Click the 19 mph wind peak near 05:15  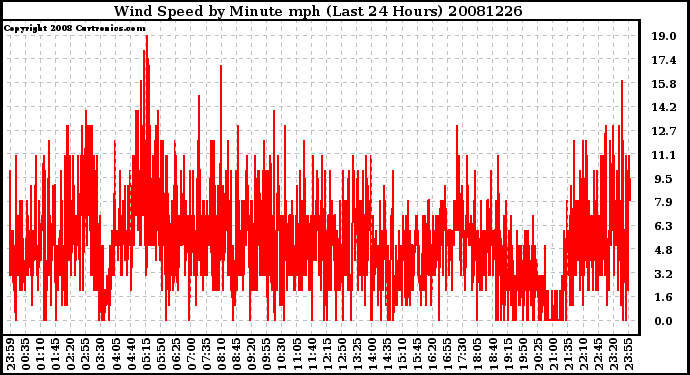147,37
